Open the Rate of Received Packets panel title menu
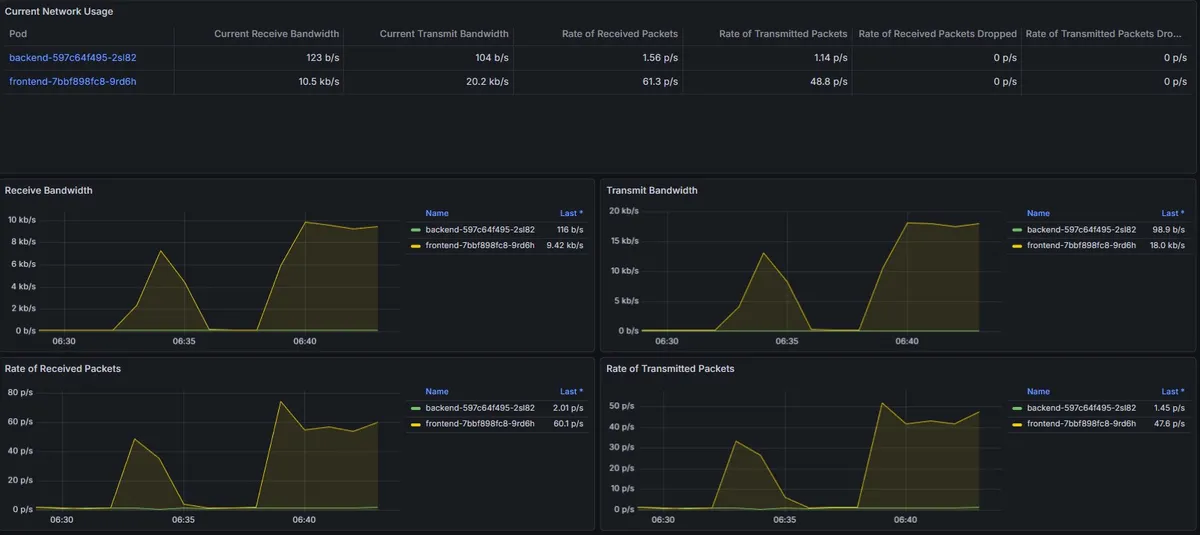1200x535 pixels. tap(63, 369)
